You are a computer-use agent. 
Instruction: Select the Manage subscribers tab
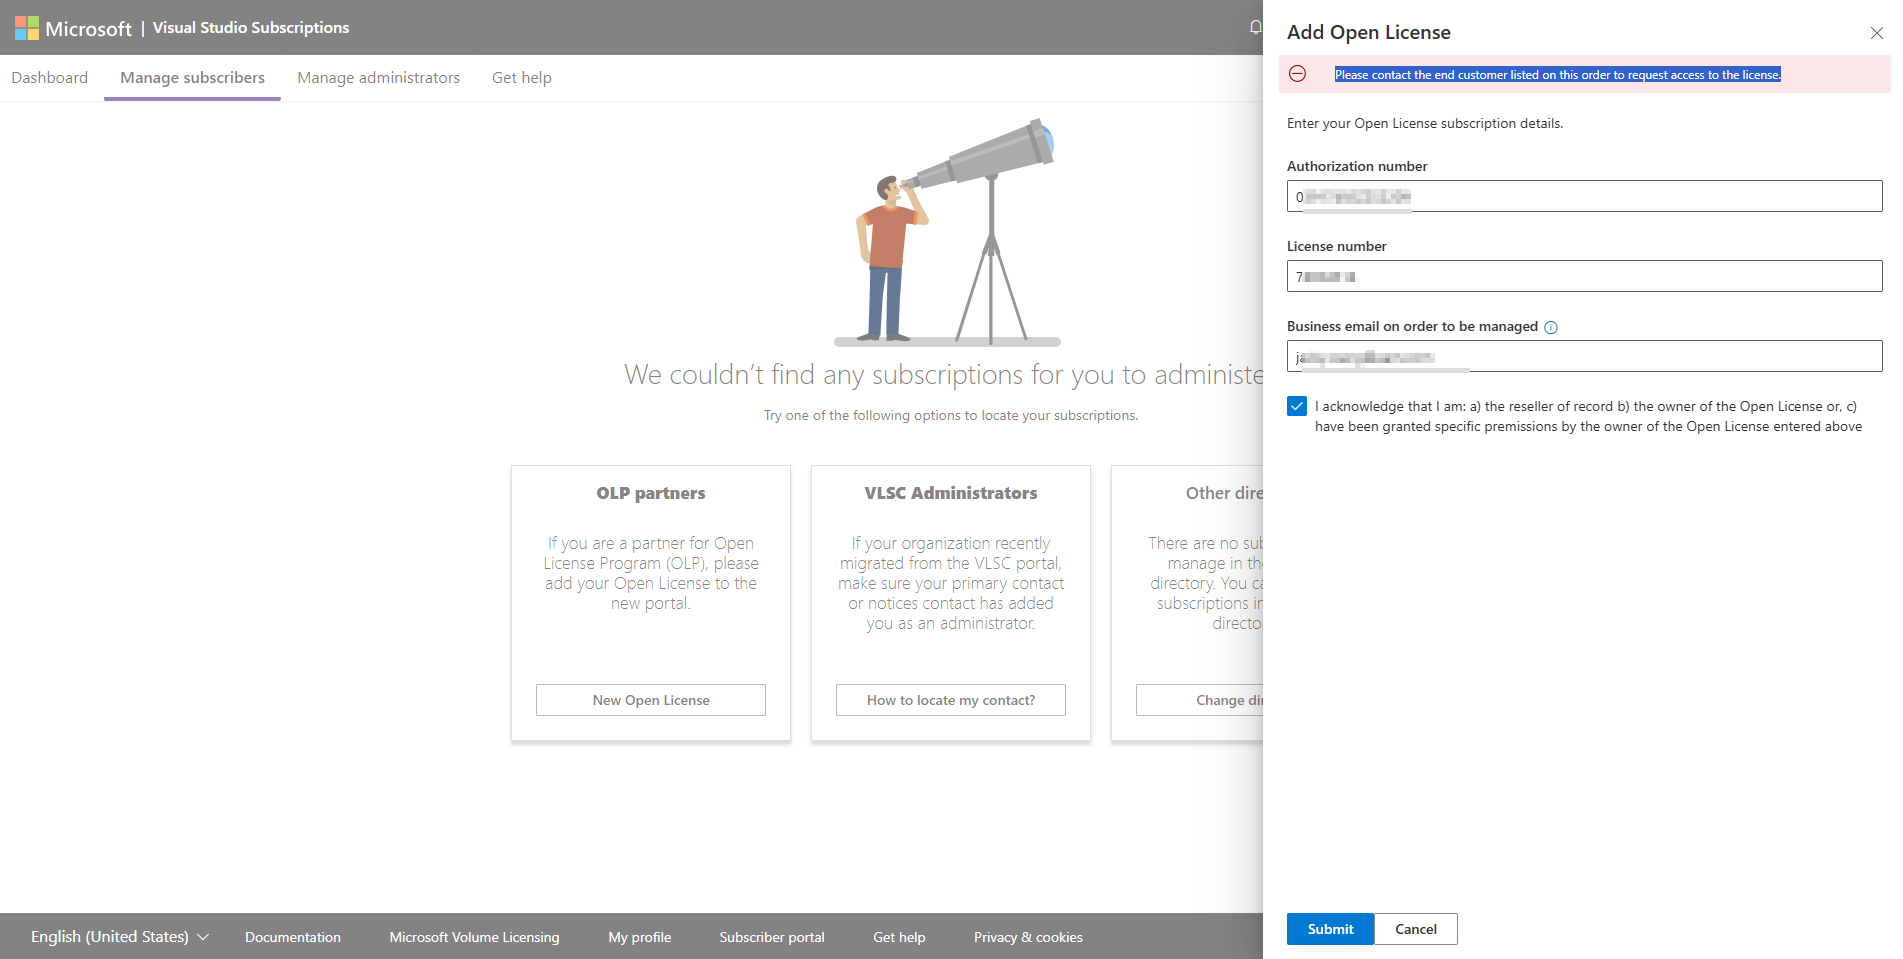pos(192,78)
